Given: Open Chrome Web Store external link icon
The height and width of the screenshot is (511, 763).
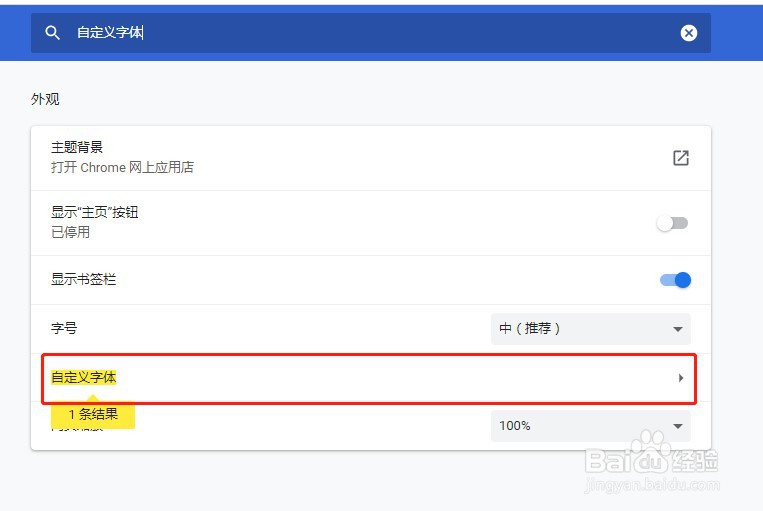Looking at the screenshot, I should (681, 158).
